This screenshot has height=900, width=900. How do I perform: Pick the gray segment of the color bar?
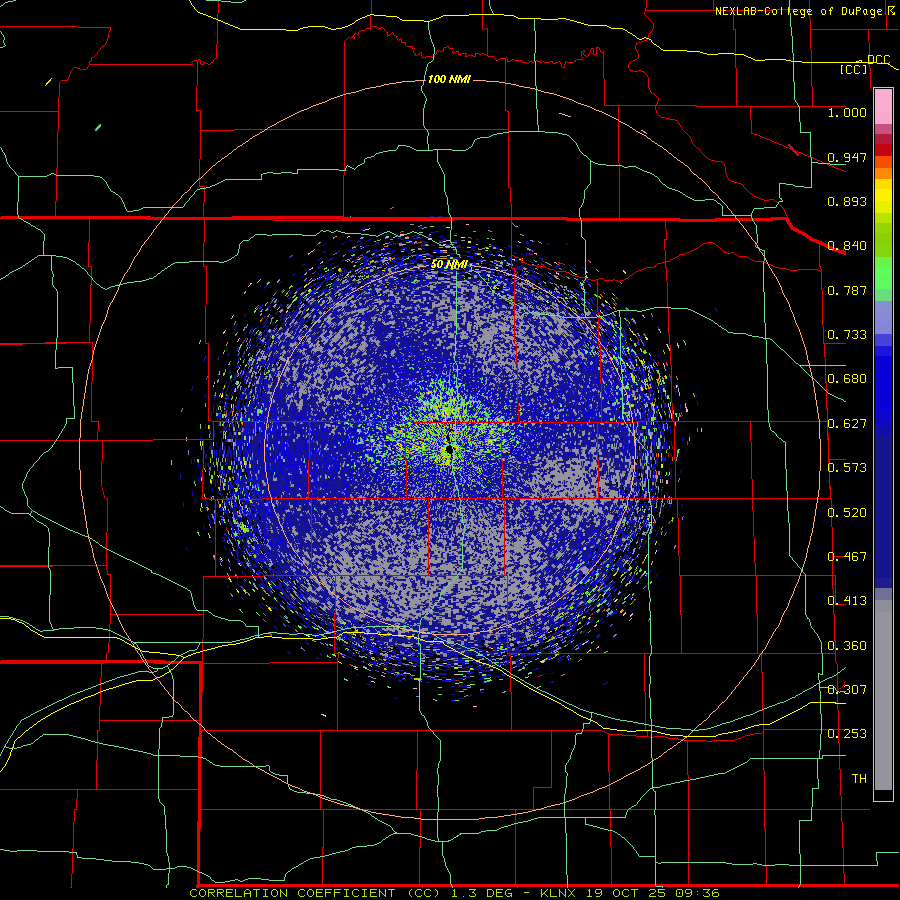pyautogui.click(x=883, y=695)
